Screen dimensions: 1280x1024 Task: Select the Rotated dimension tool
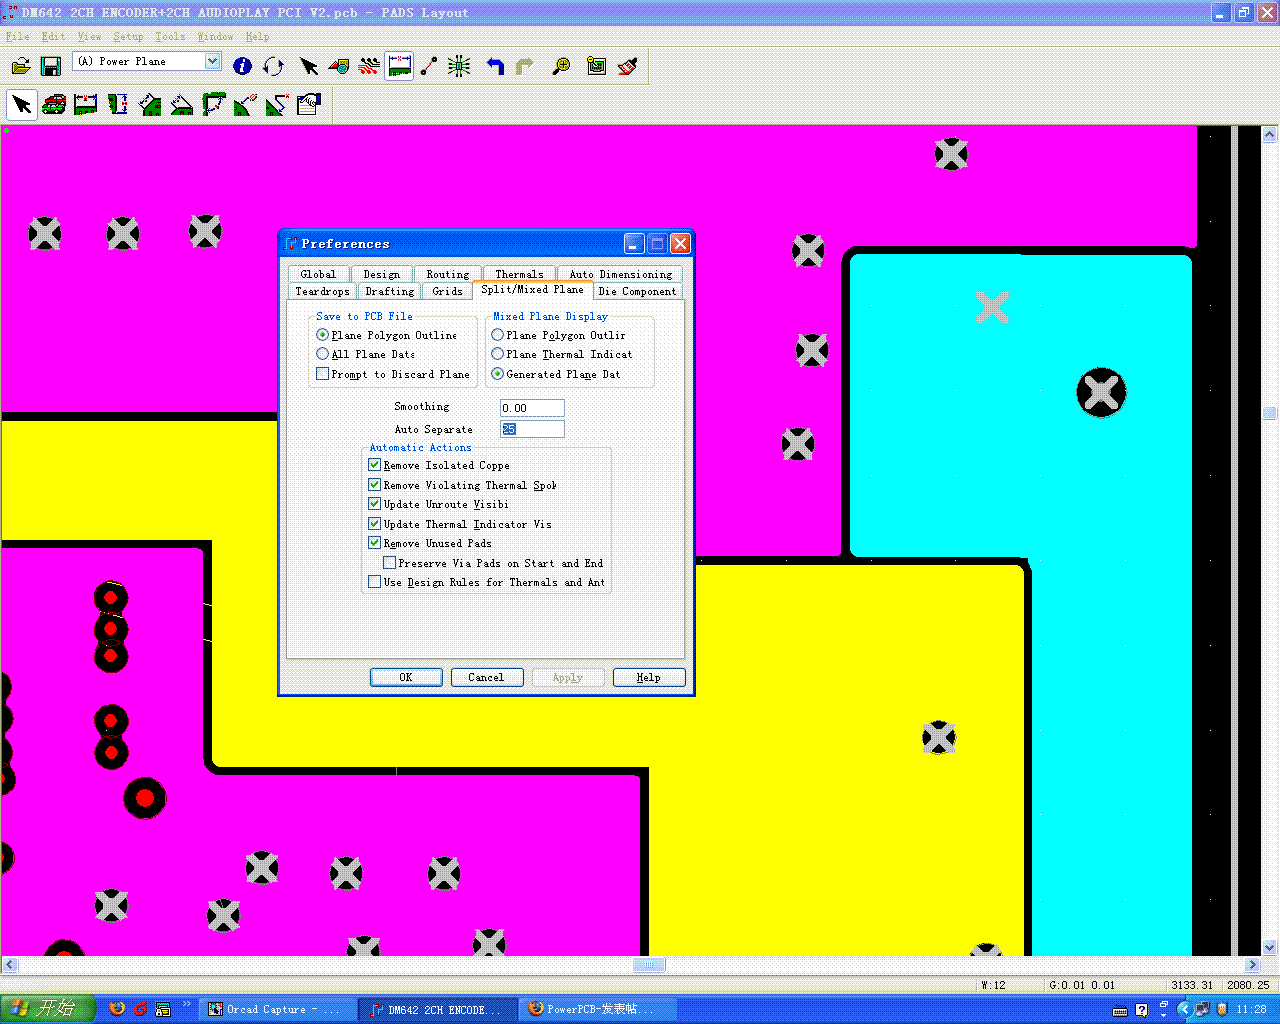(x=182, y=104)
